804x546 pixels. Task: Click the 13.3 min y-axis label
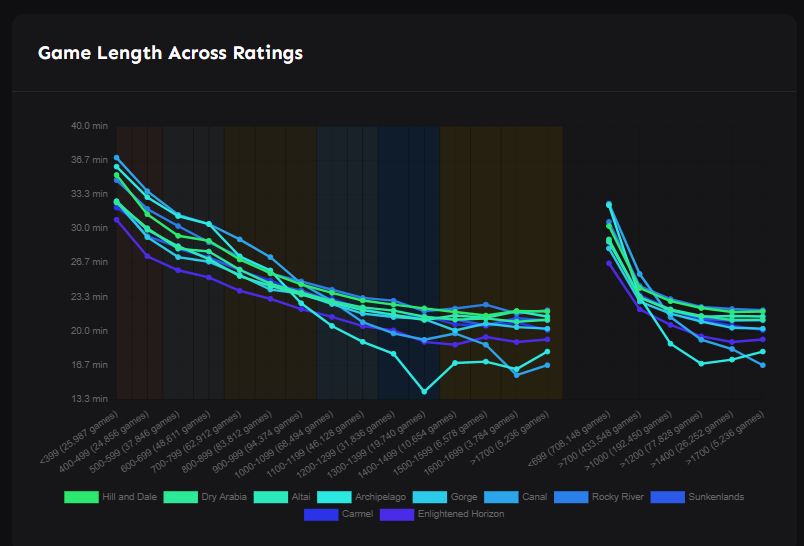(x=88, y=399)
